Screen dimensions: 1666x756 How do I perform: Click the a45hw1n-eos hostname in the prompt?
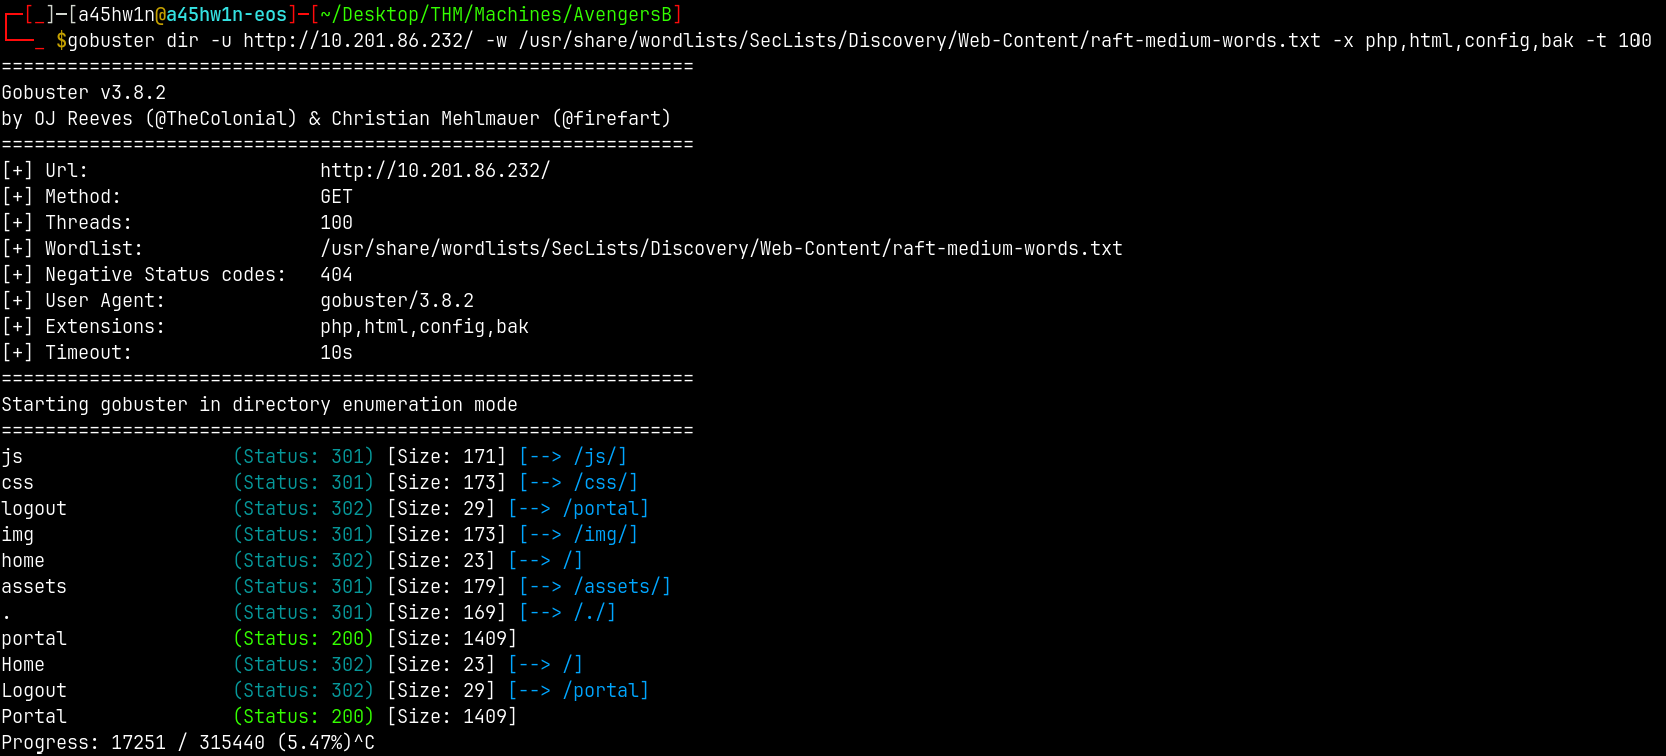226,15
